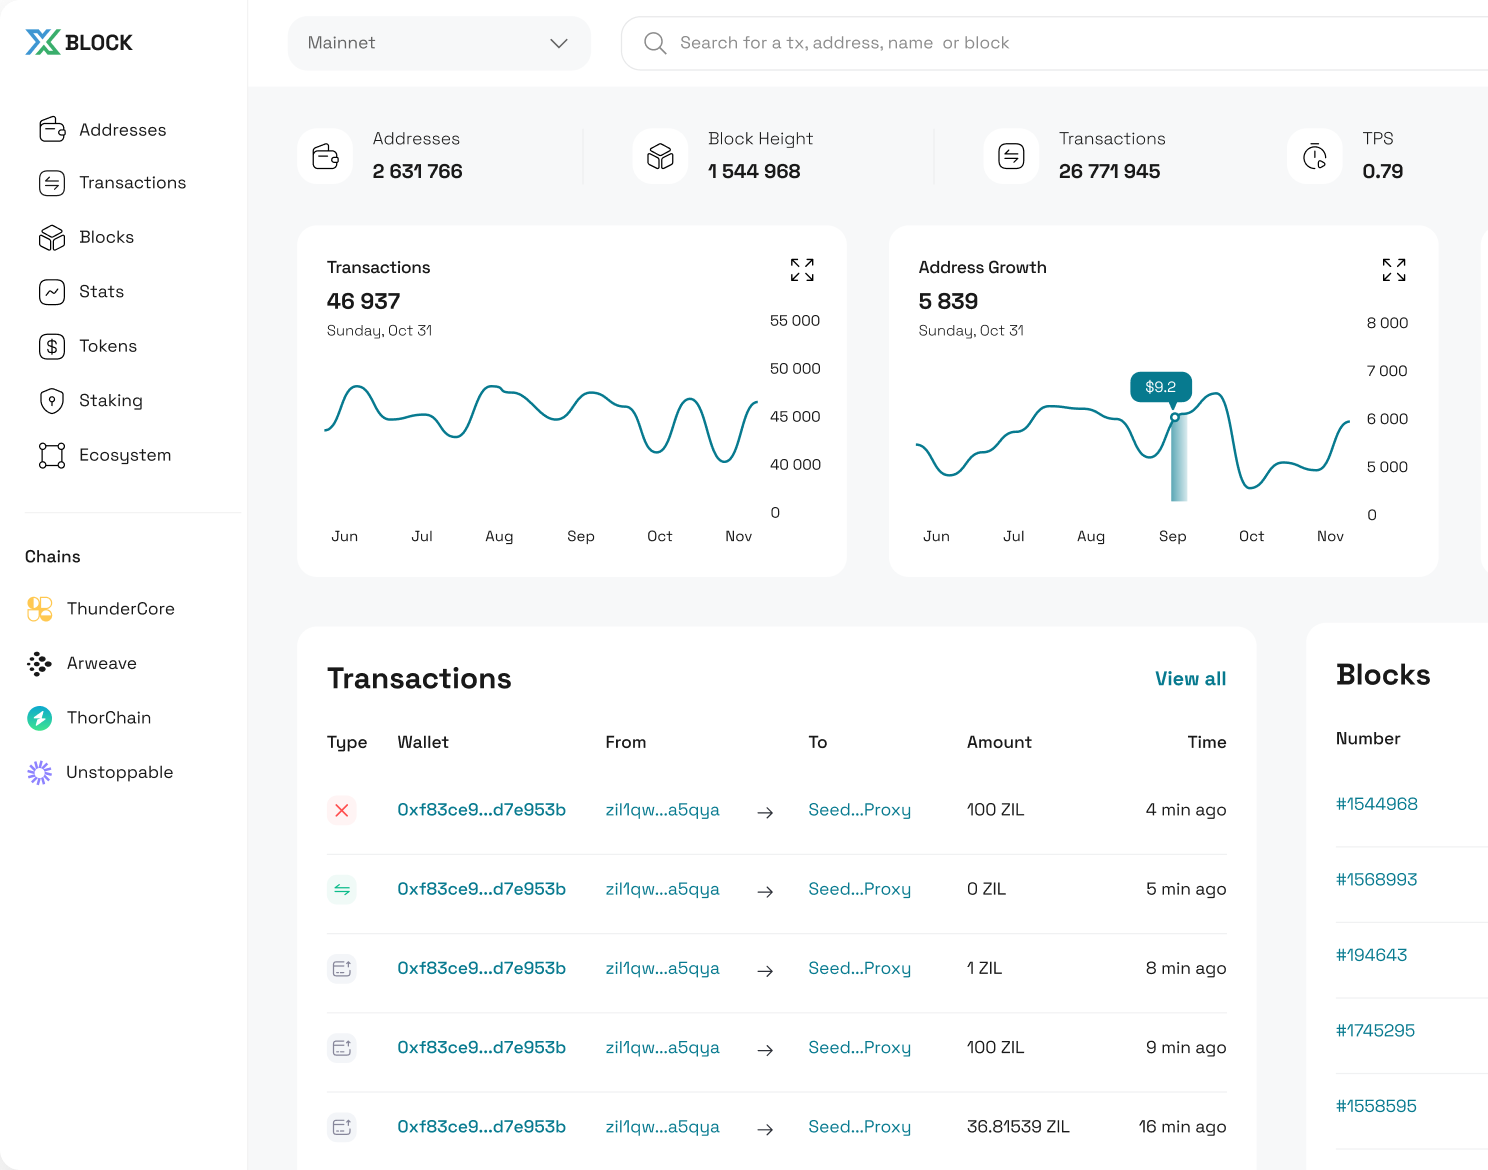Screen dimensions: 1488x1170
Task: Click the Block Height cube icon
Action: click(x=660, y=156)
